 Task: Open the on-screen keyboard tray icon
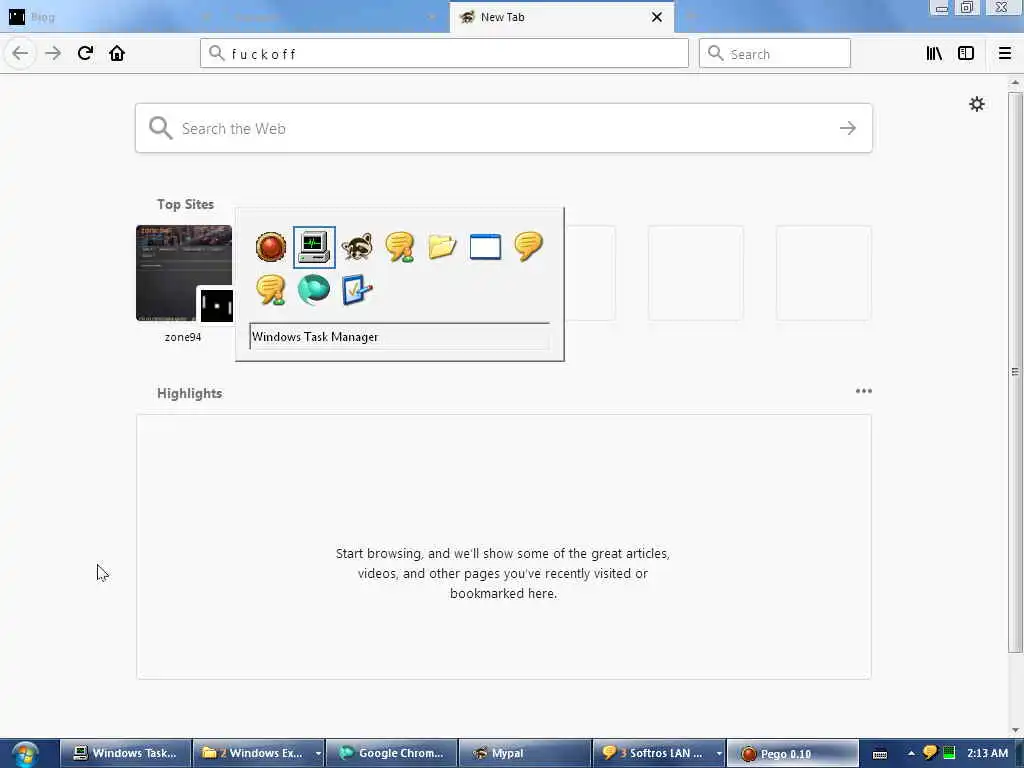point(880,754)
